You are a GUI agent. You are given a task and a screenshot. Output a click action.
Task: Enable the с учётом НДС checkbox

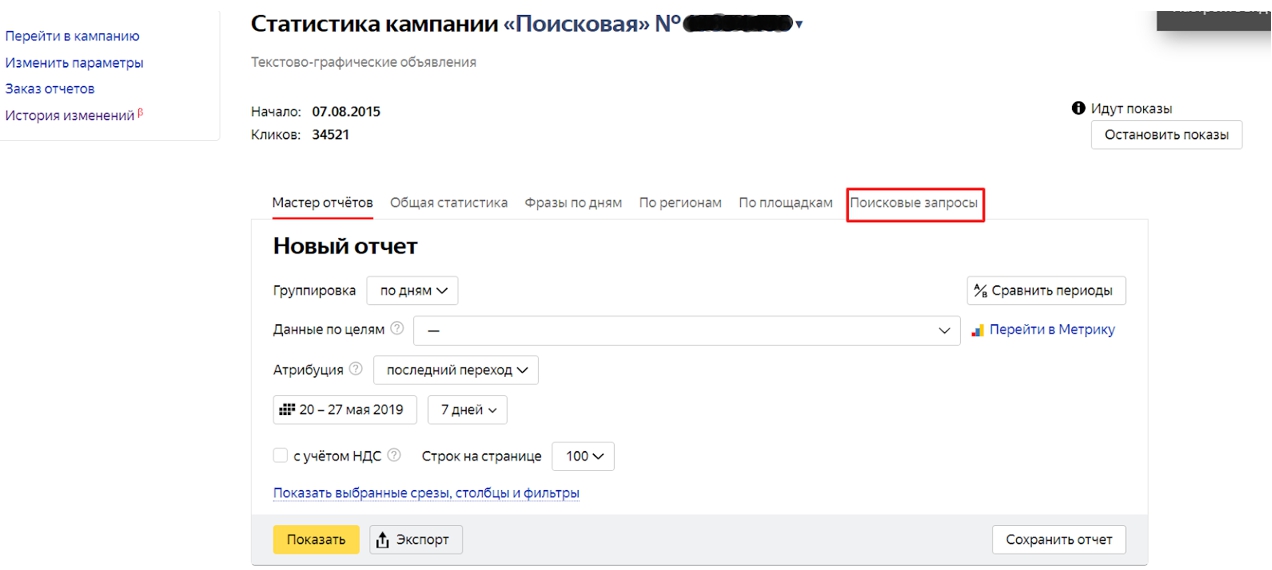280,456
